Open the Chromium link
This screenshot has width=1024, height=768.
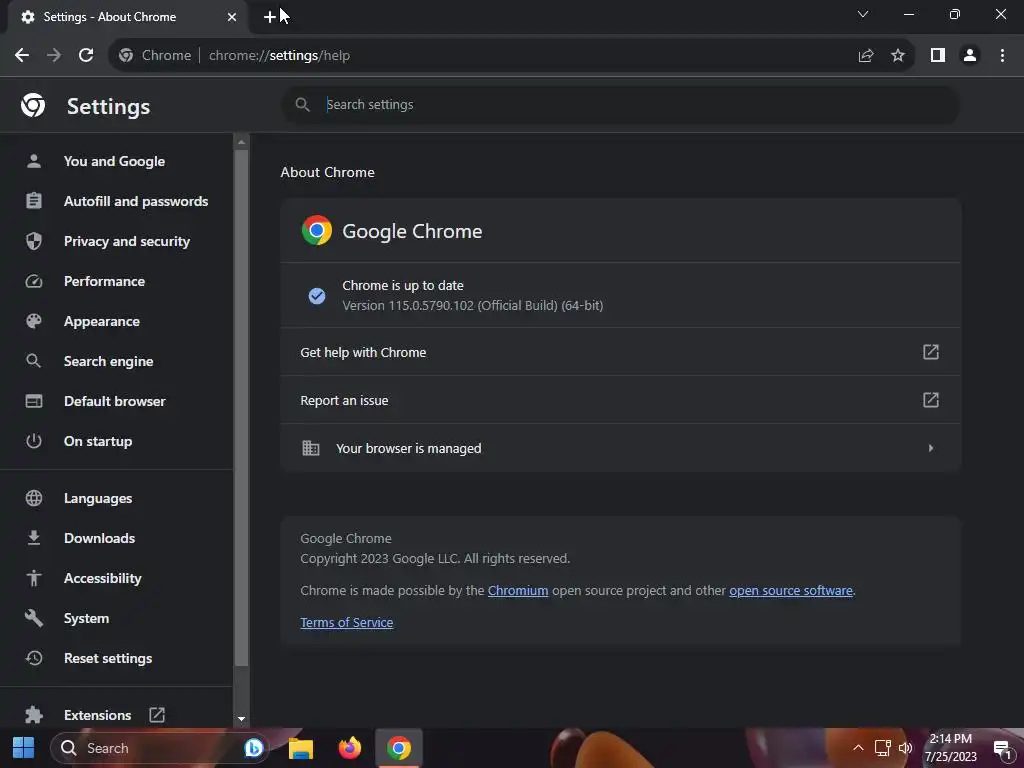pos(518,590)
